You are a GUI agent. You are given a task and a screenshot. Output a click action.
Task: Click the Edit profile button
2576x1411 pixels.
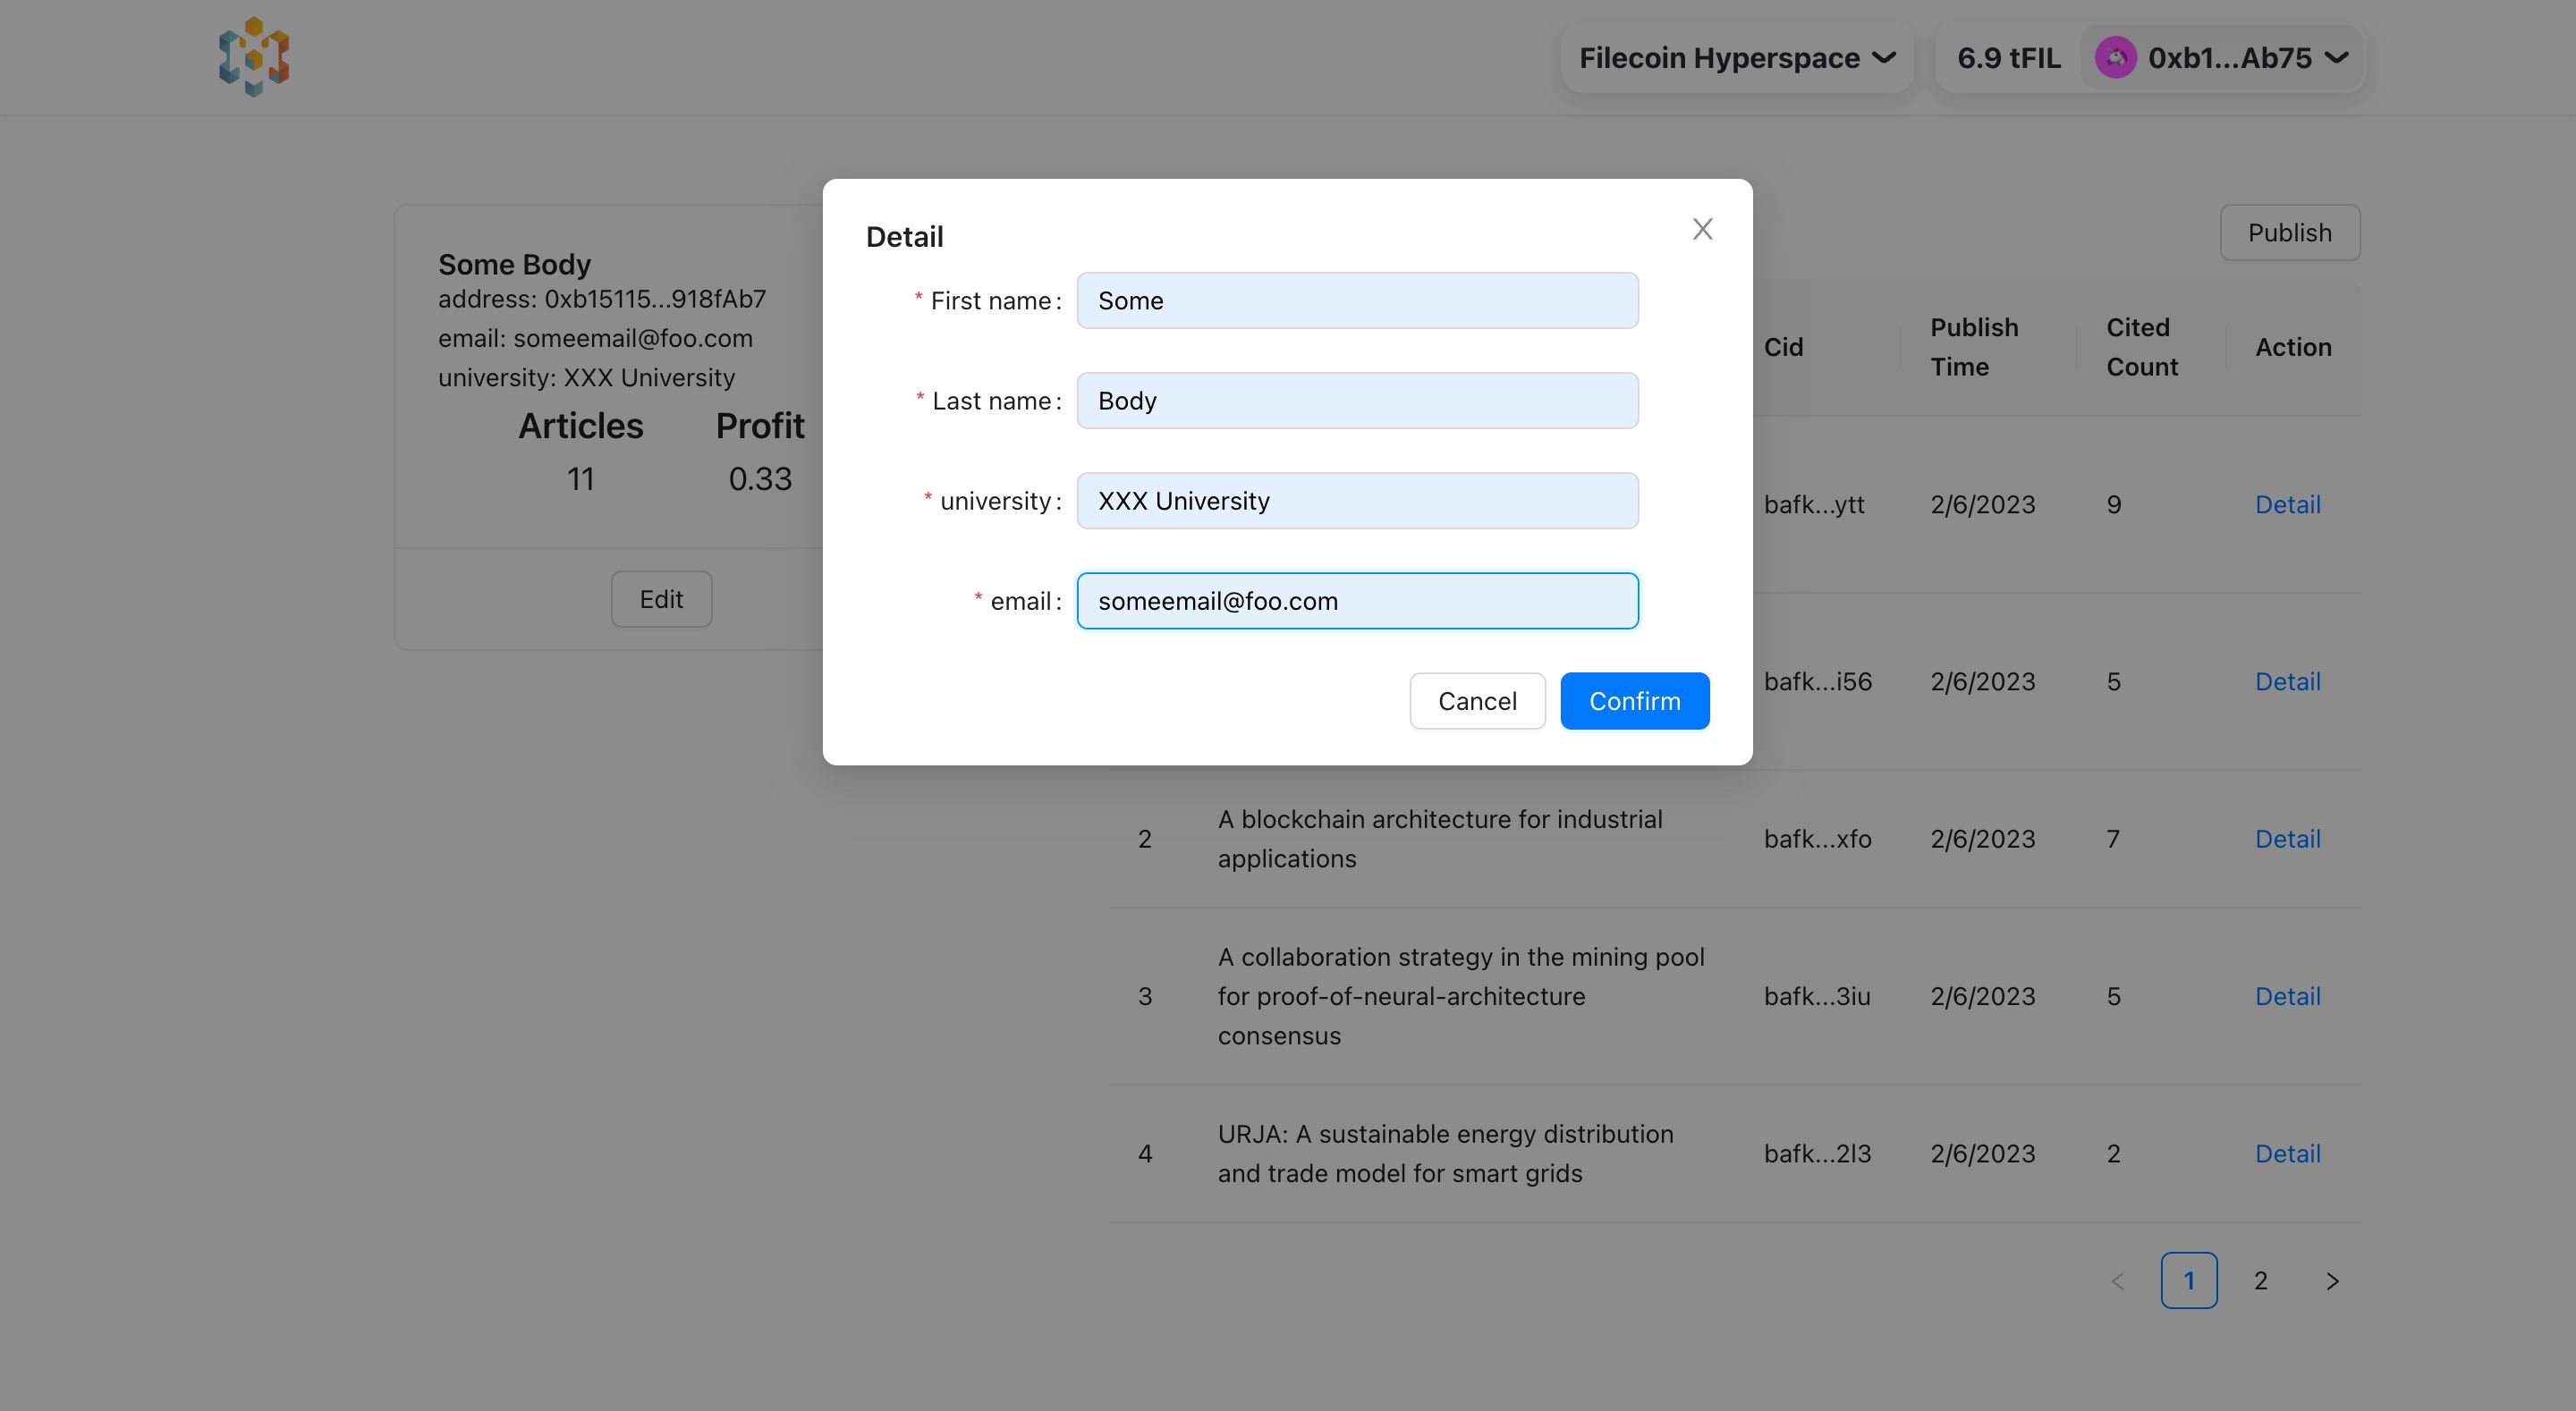coord(660,598)
